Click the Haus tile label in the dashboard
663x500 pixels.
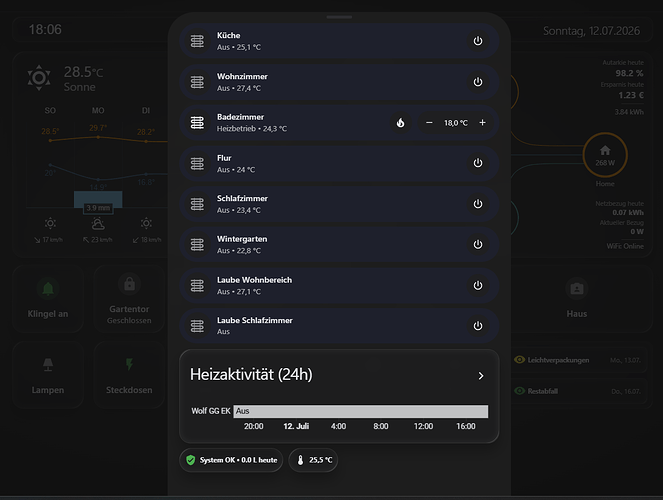pos(577,314)
